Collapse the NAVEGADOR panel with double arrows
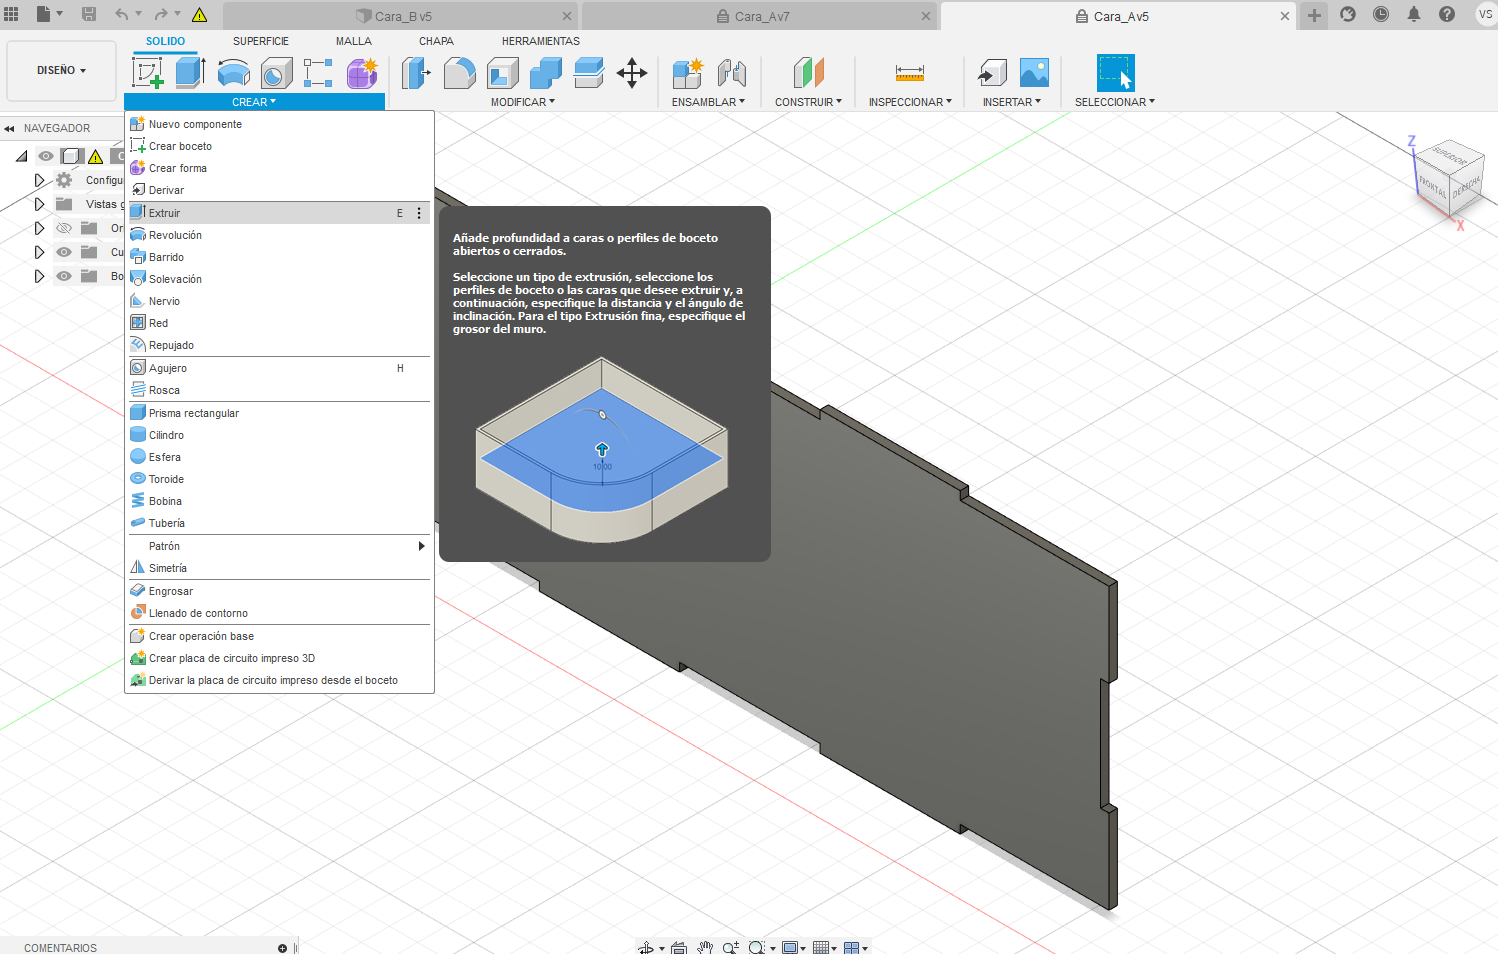 coord(10,128)
